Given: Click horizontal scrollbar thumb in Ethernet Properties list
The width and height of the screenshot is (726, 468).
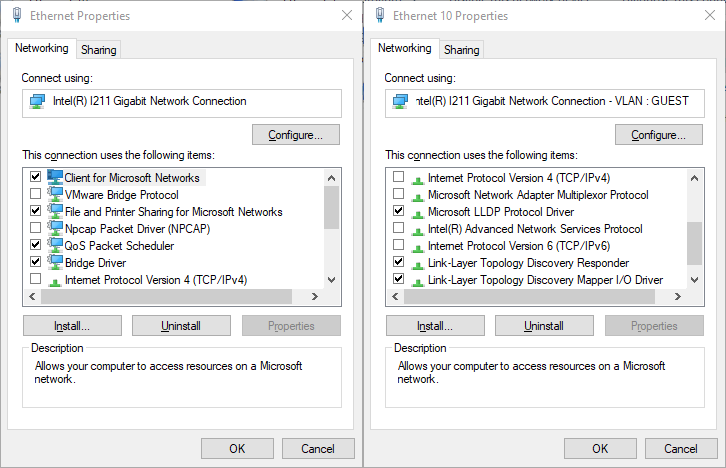Looking at the screenshot, I should click(x=166, y=297).
